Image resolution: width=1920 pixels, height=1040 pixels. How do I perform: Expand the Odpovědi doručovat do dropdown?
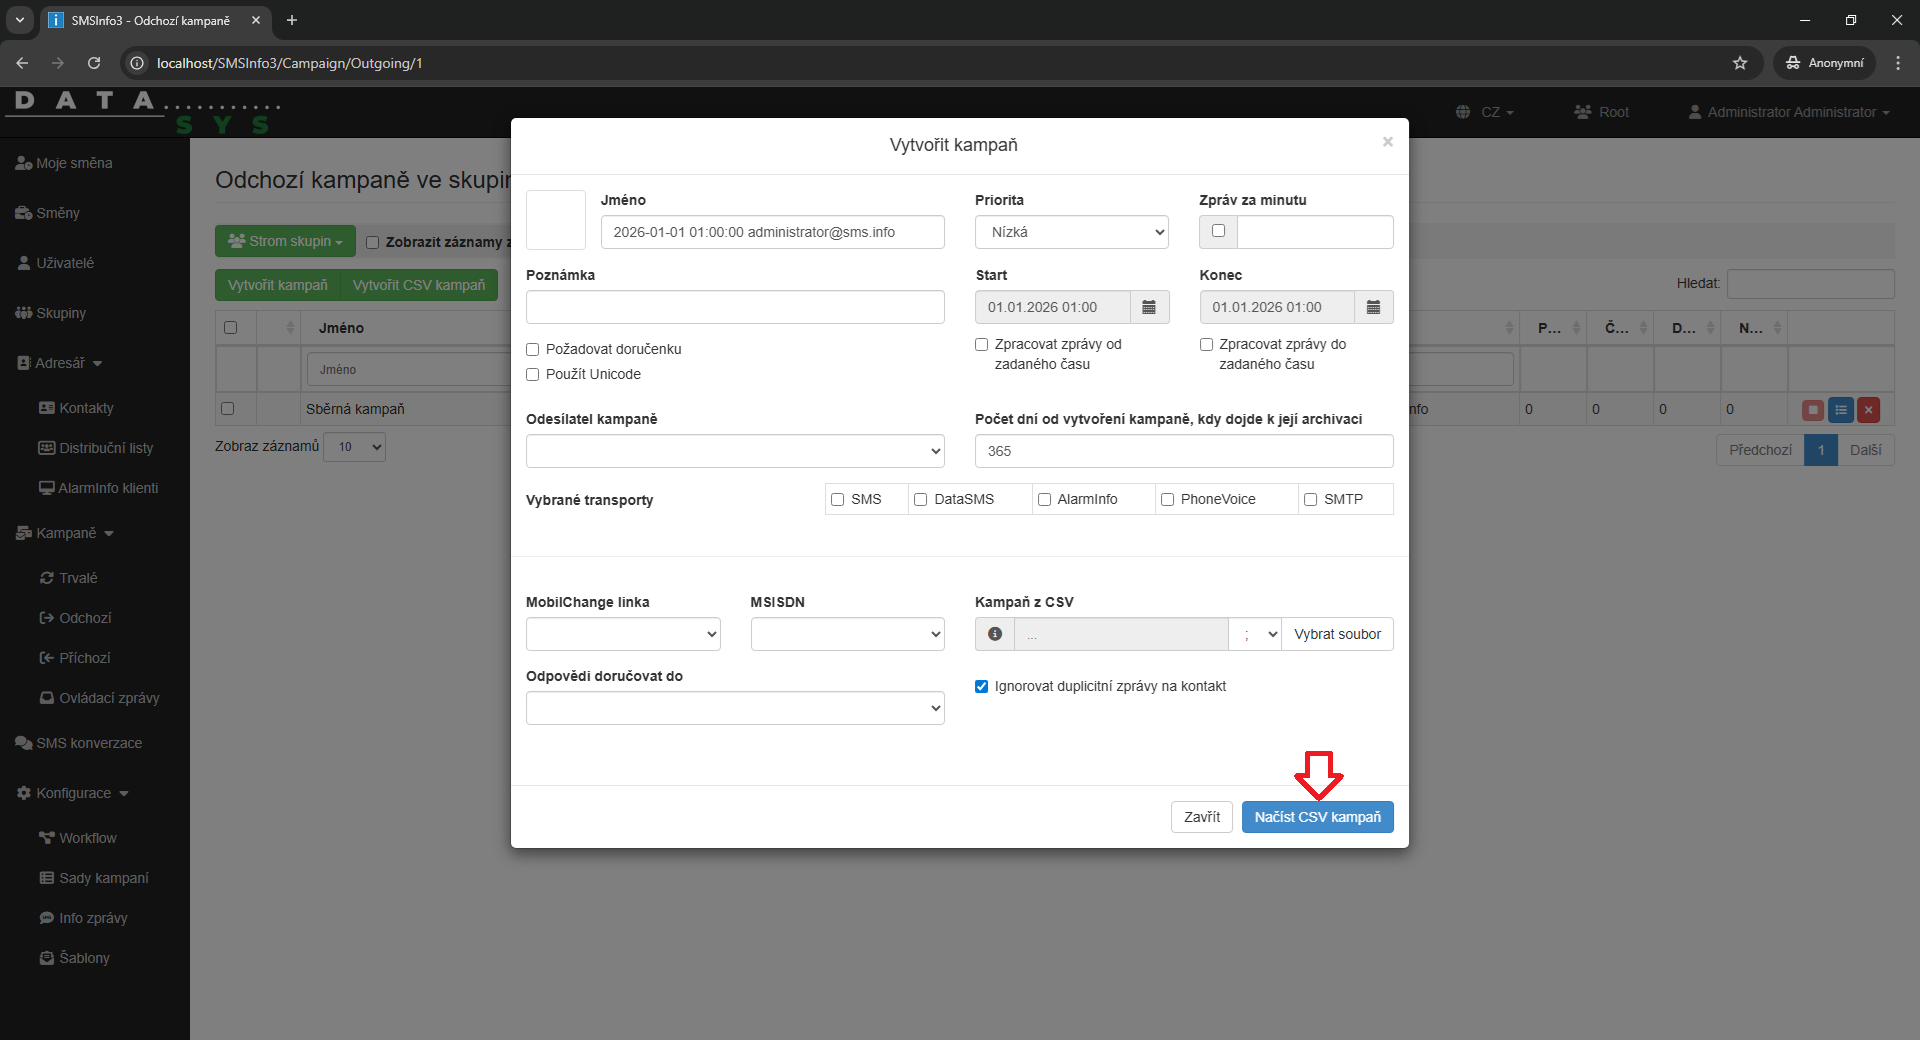[734, 708]
